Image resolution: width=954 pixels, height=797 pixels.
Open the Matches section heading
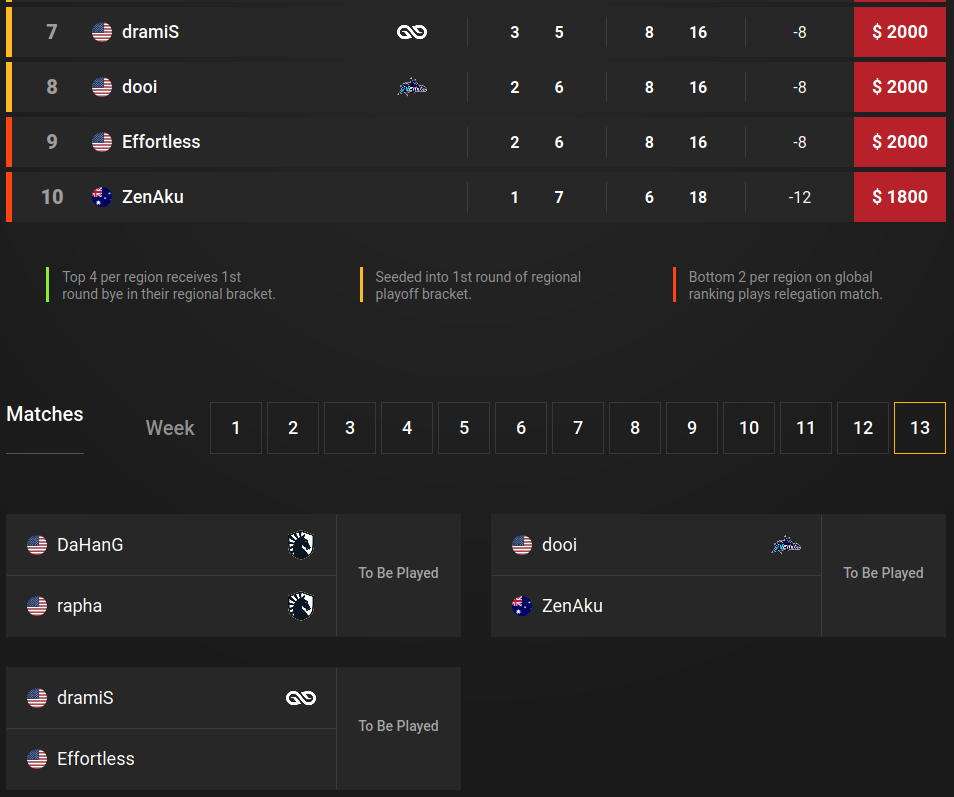(44, 414)
